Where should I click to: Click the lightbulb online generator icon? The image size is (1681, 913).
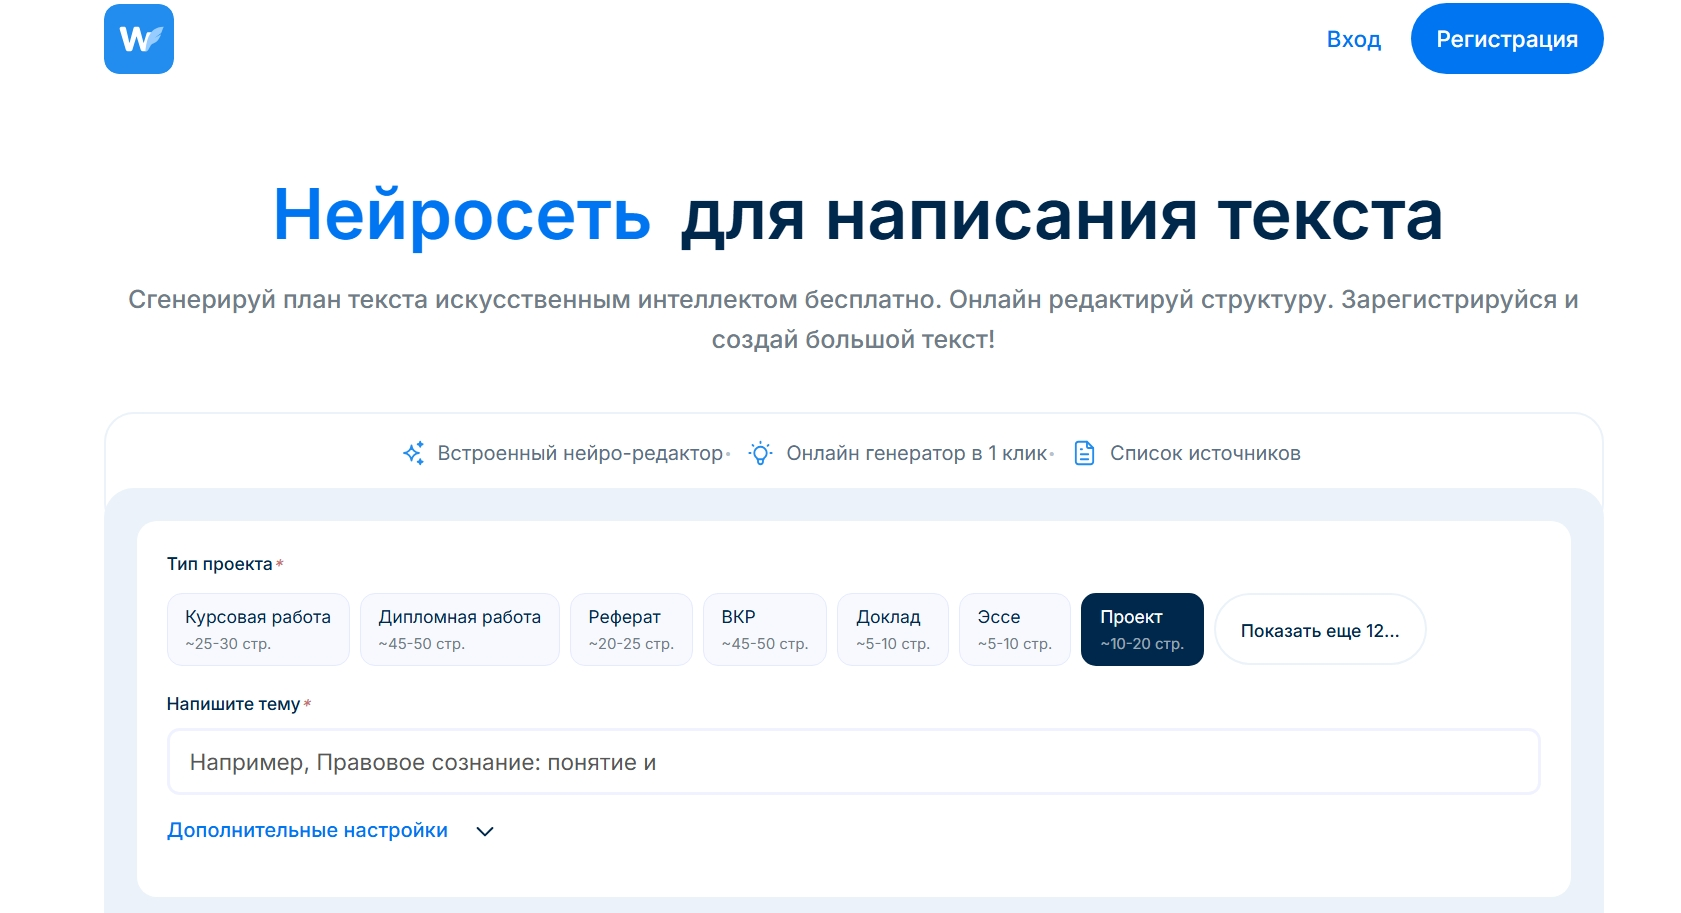click(x=760, y=453)
